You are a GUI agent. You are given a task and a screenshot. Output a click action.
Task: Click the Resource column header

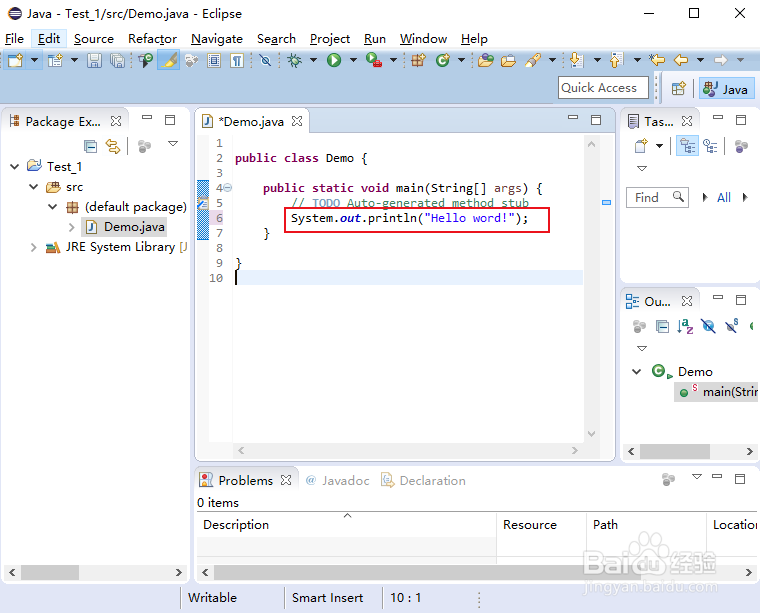coord(541,525)
